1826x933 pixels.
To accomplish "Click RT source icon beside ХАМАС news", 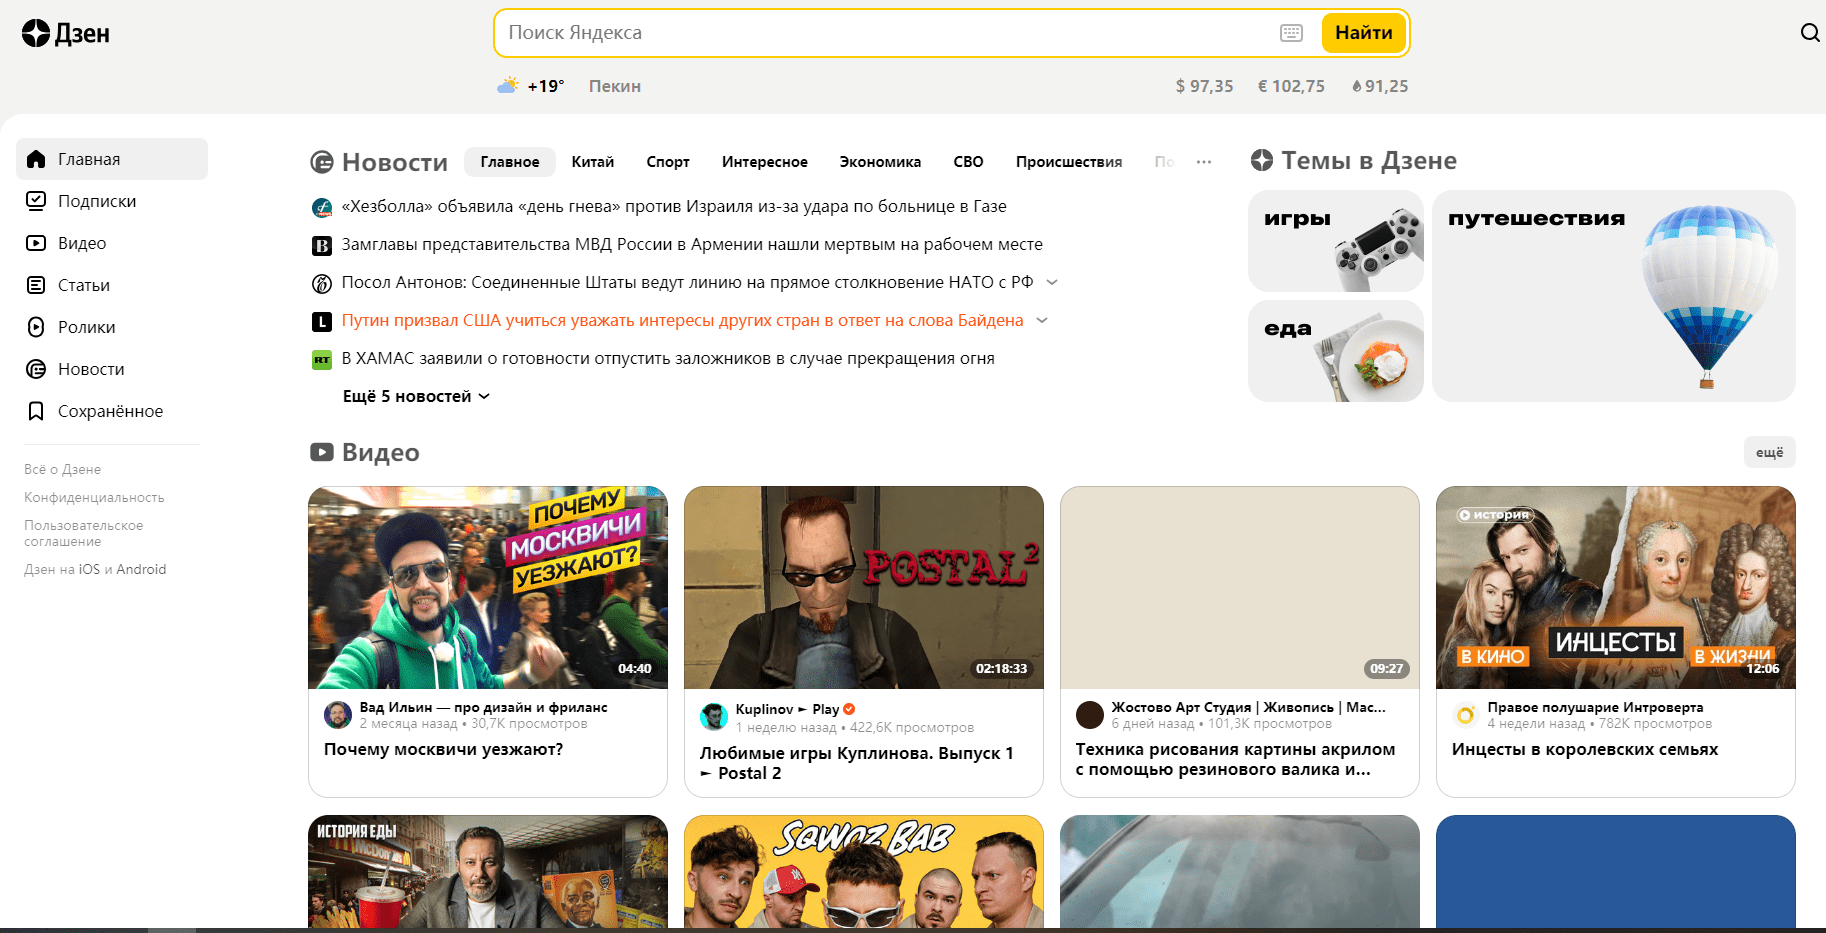I will click(x=322, y=359).
